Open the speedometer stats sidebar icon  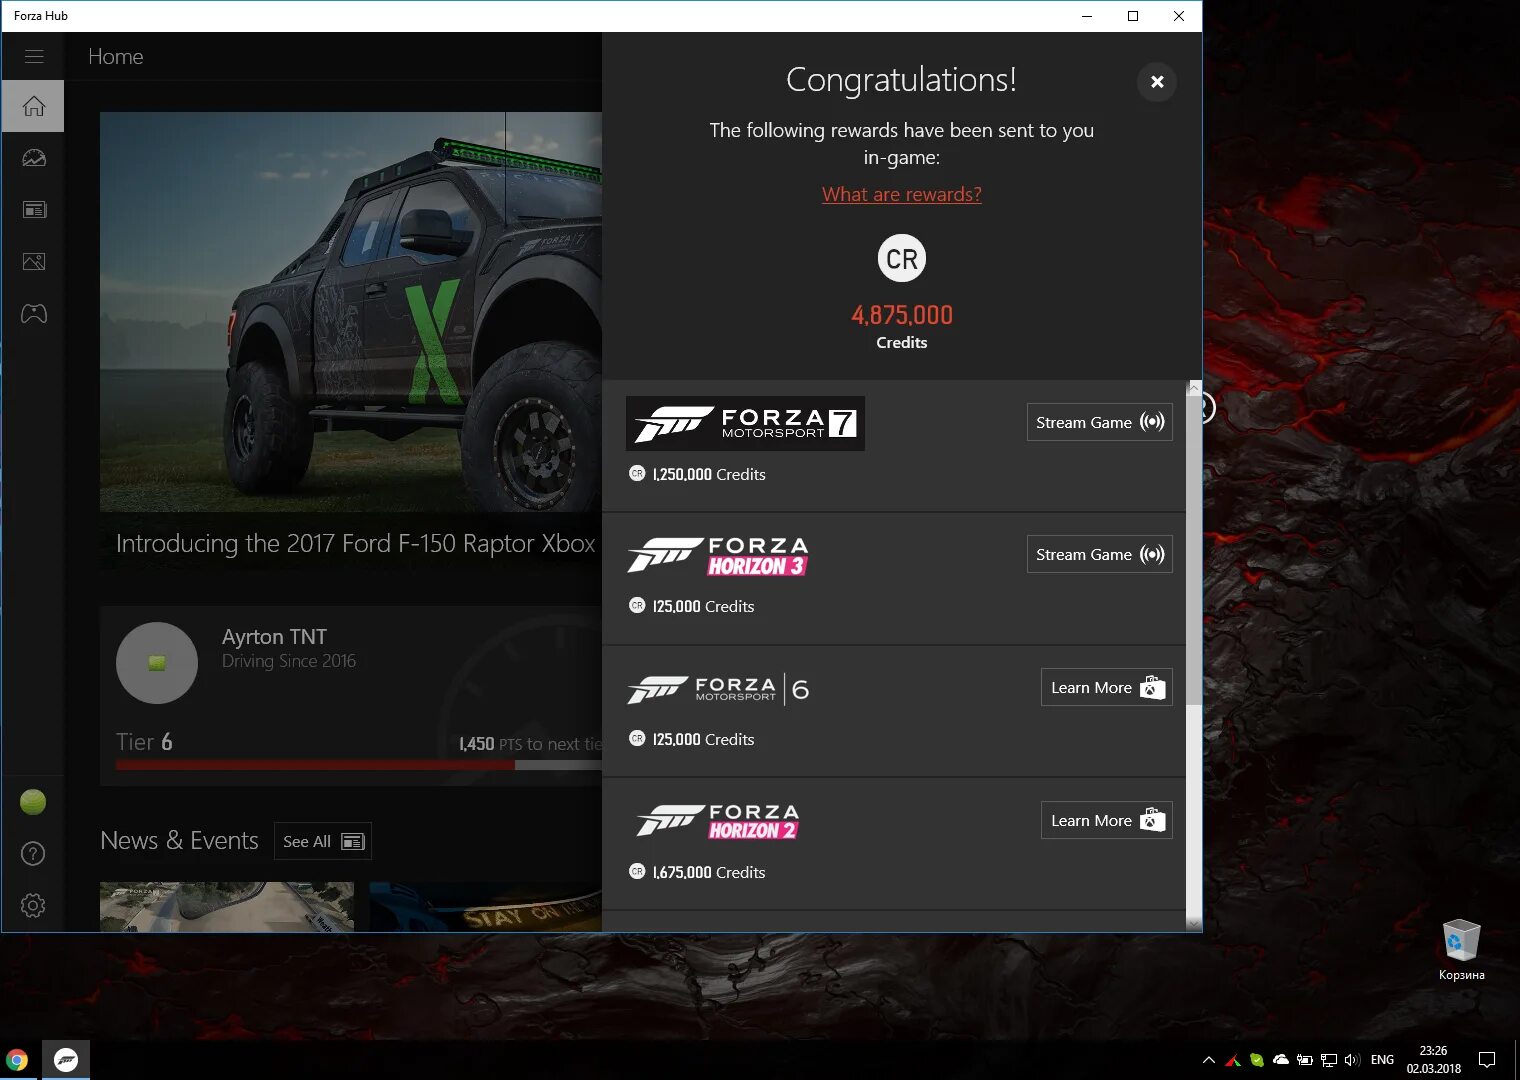33,158
